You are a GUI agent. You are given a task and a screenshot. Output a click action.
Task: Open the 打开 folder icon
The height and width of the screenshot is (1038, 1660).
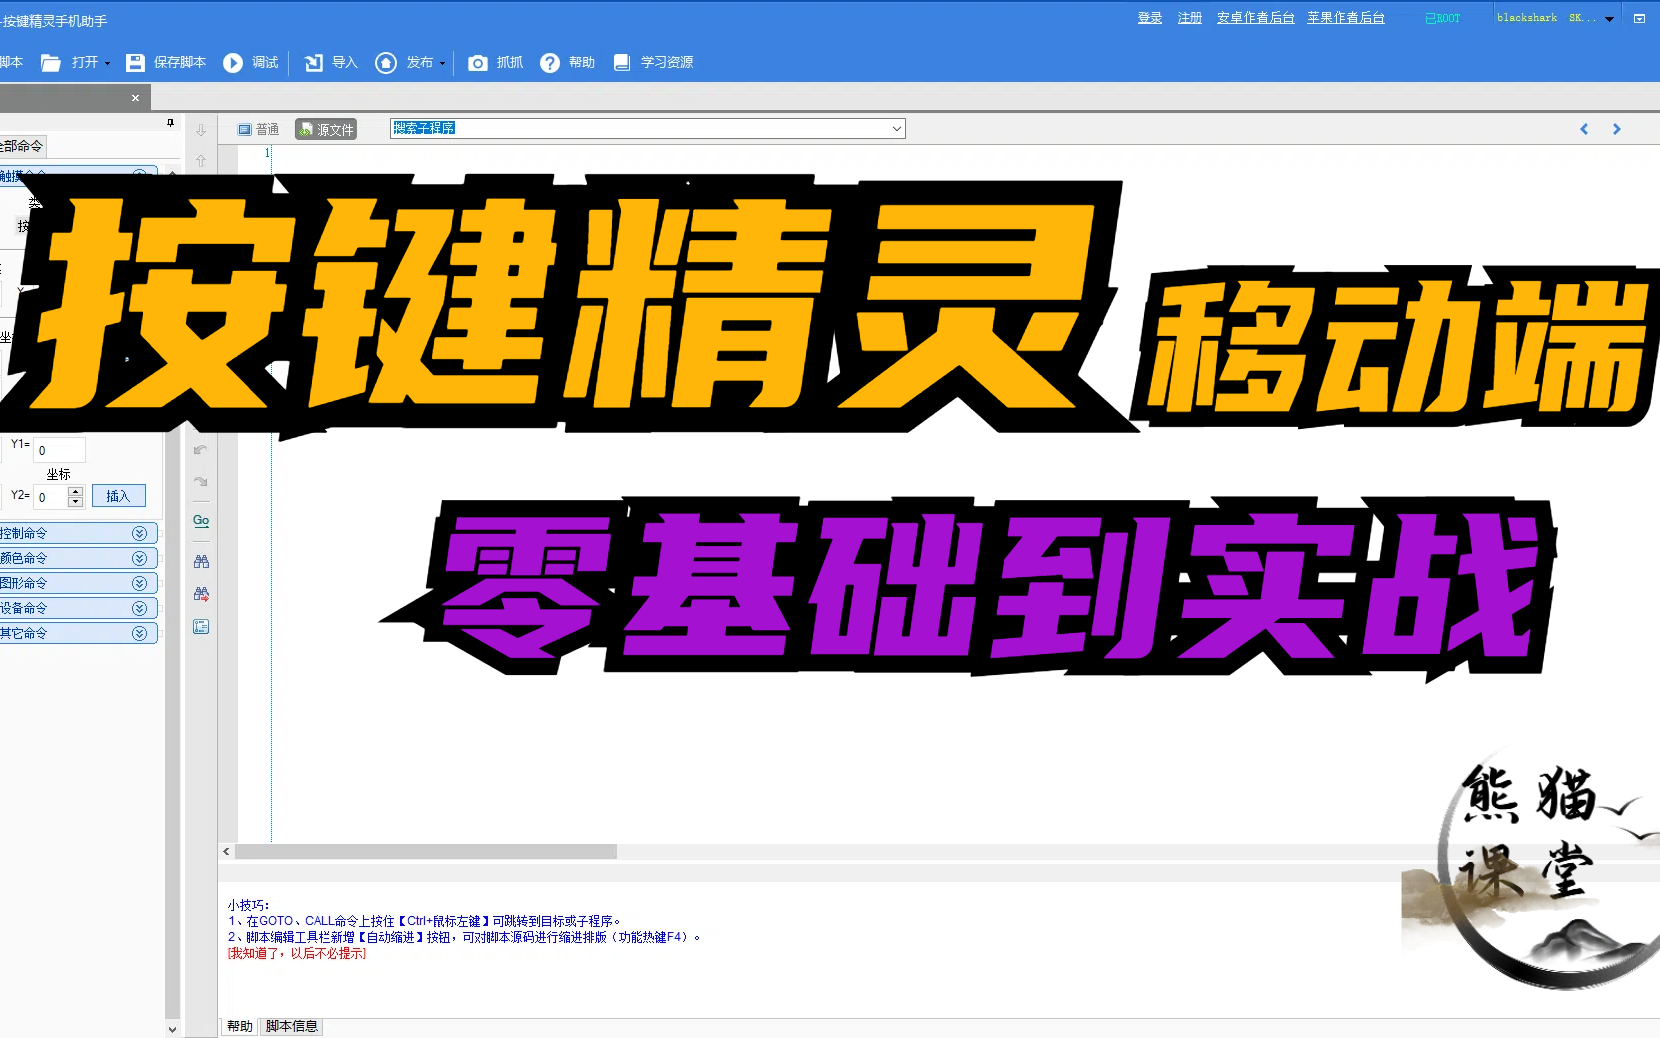pyautogui.click(x=51, y=63)
